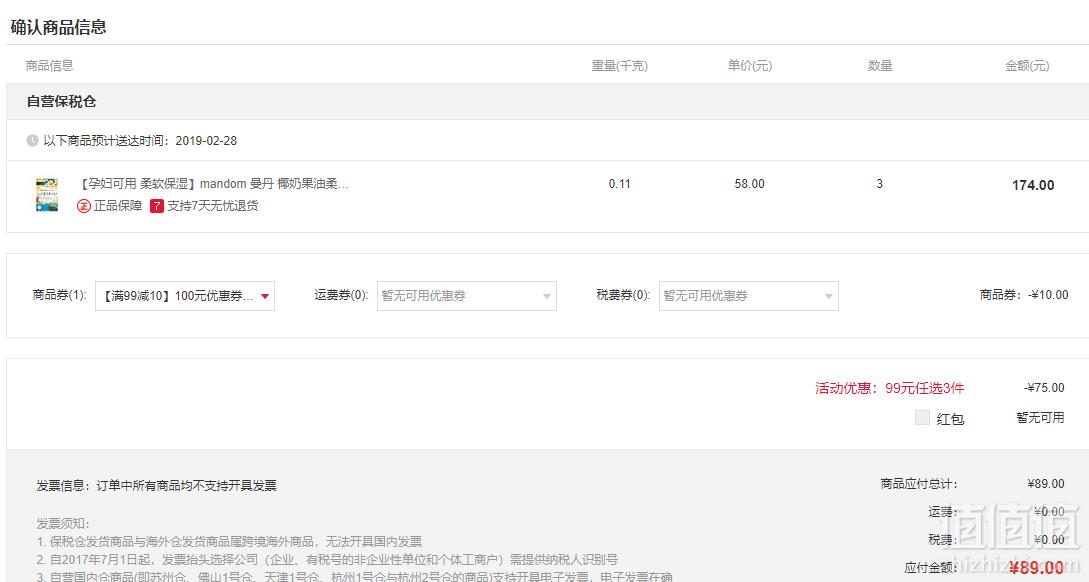1089x582 pixels.
Task: Click the 金额(元) column header
Action: pyautogui.click(x=1027, y=65)
